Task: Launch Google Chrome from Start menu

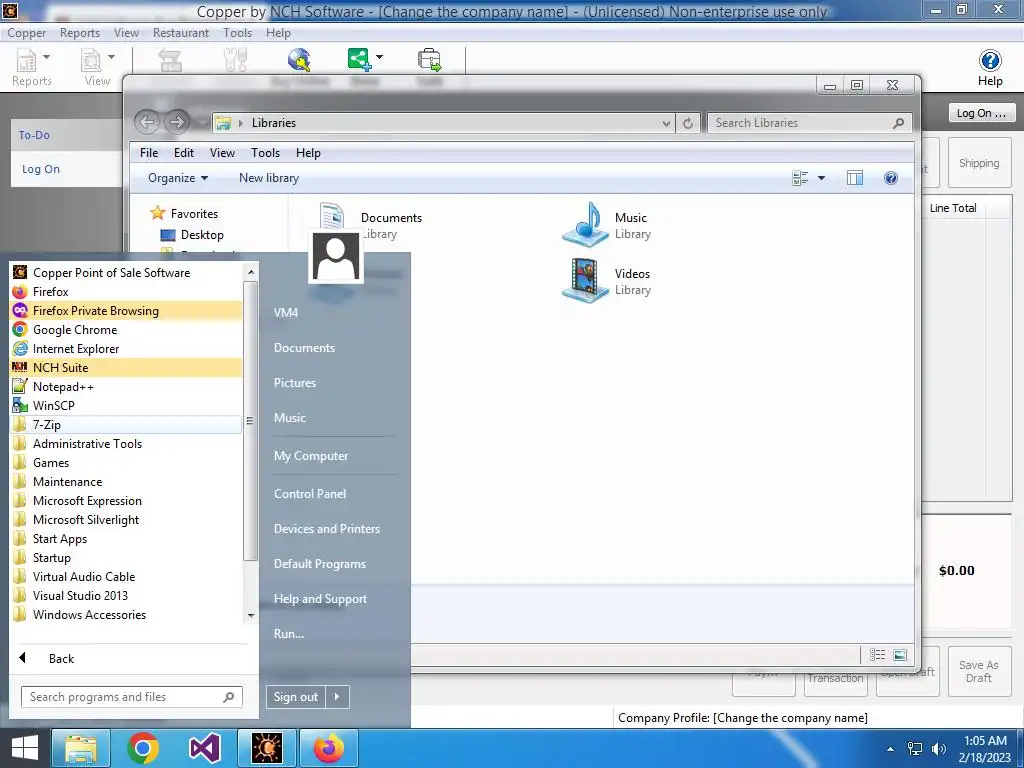Action: point(126,329)
